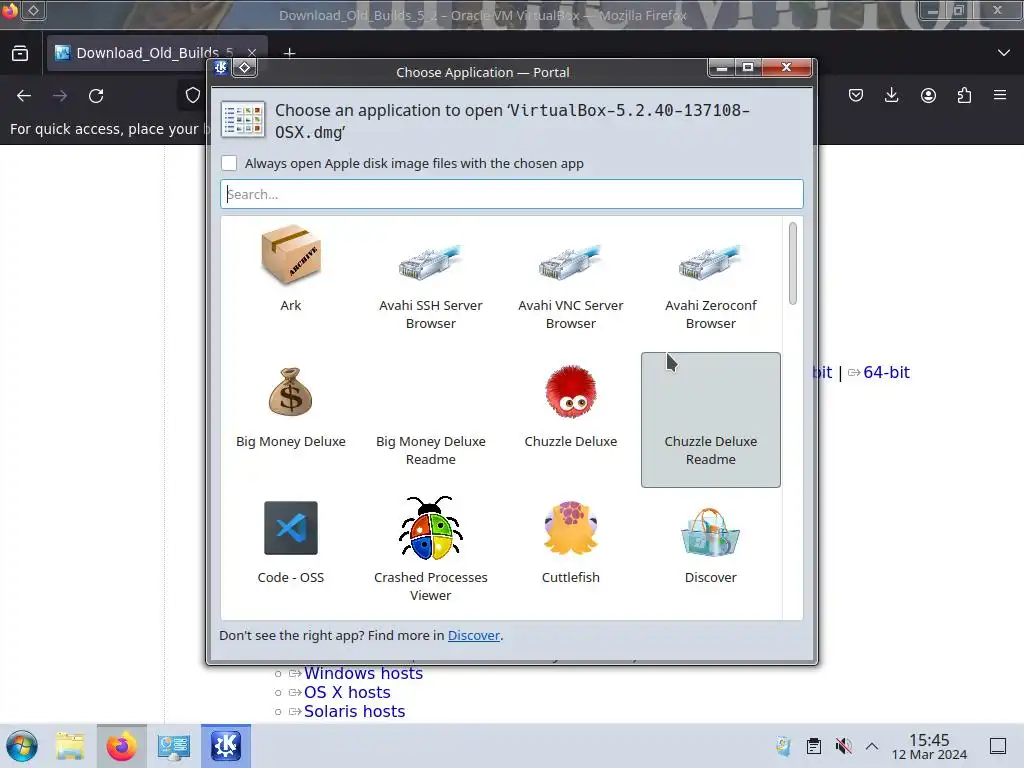Viewport: 1024px width, 768px height.
Task: Follow the Discover link at dialog bottom
Action: [473, 635]
